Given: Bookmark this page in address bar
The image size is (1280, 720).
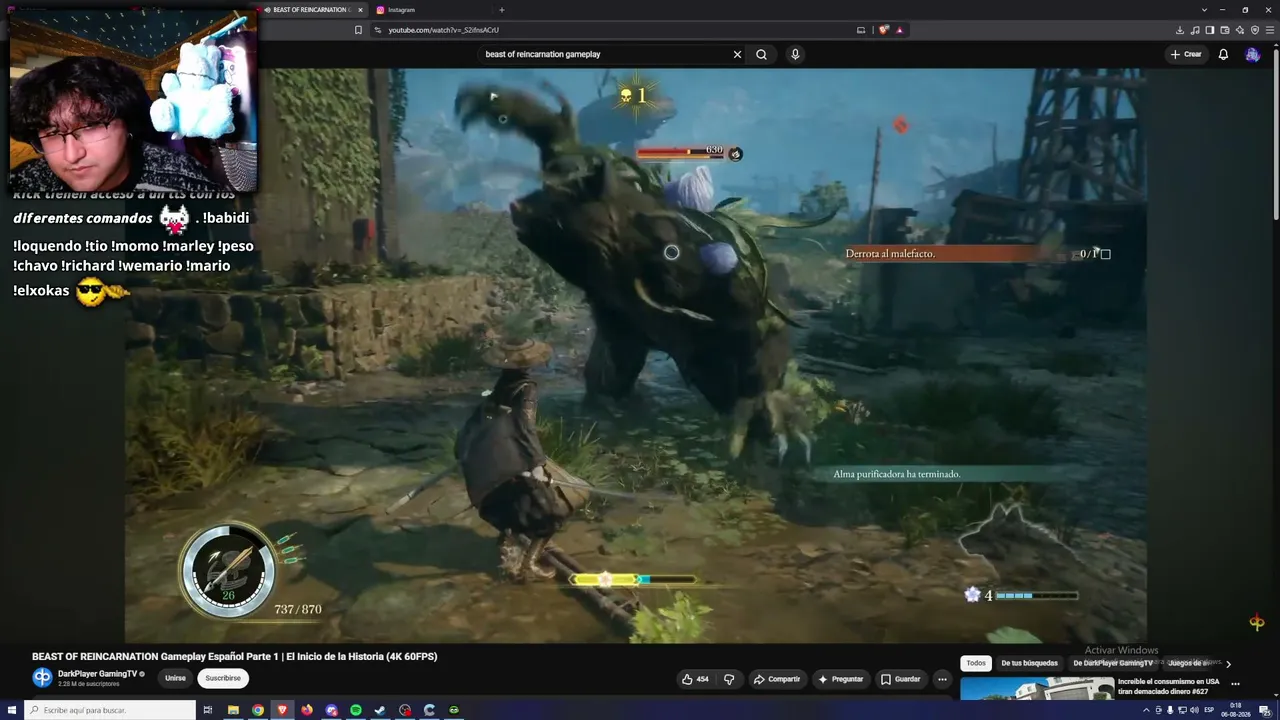Looking at the screenshot, I should tap(358, 30).
